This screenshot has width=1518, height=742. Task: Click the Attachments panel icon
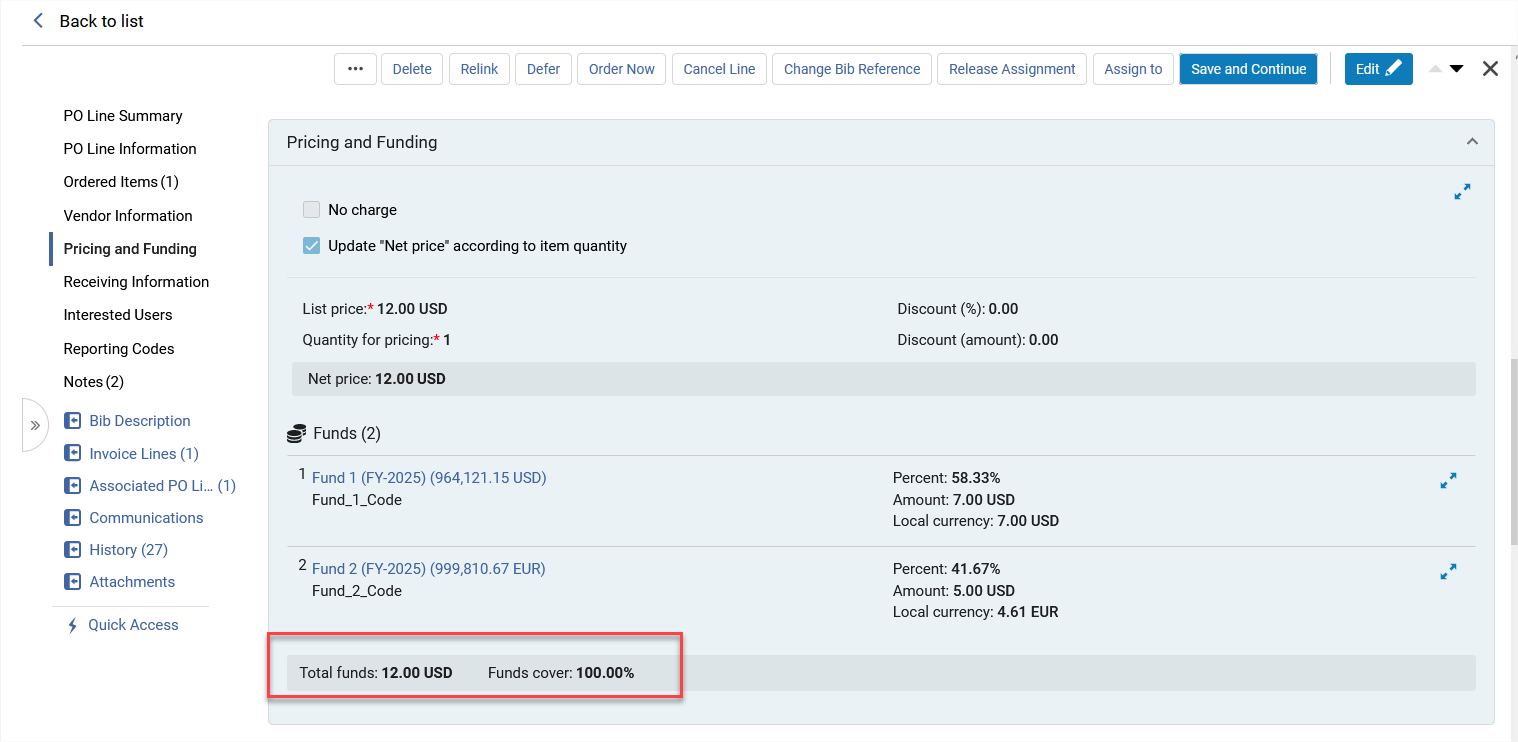pyautogui.click(x=72, y=581)
